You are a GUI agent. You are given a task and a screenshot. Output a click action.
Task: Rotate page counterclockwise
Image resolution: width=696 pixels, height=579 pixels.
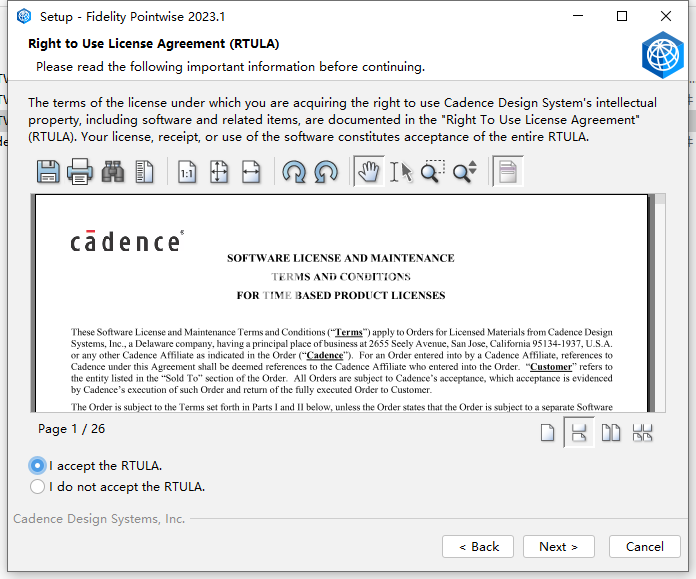[x=326, y=172]
